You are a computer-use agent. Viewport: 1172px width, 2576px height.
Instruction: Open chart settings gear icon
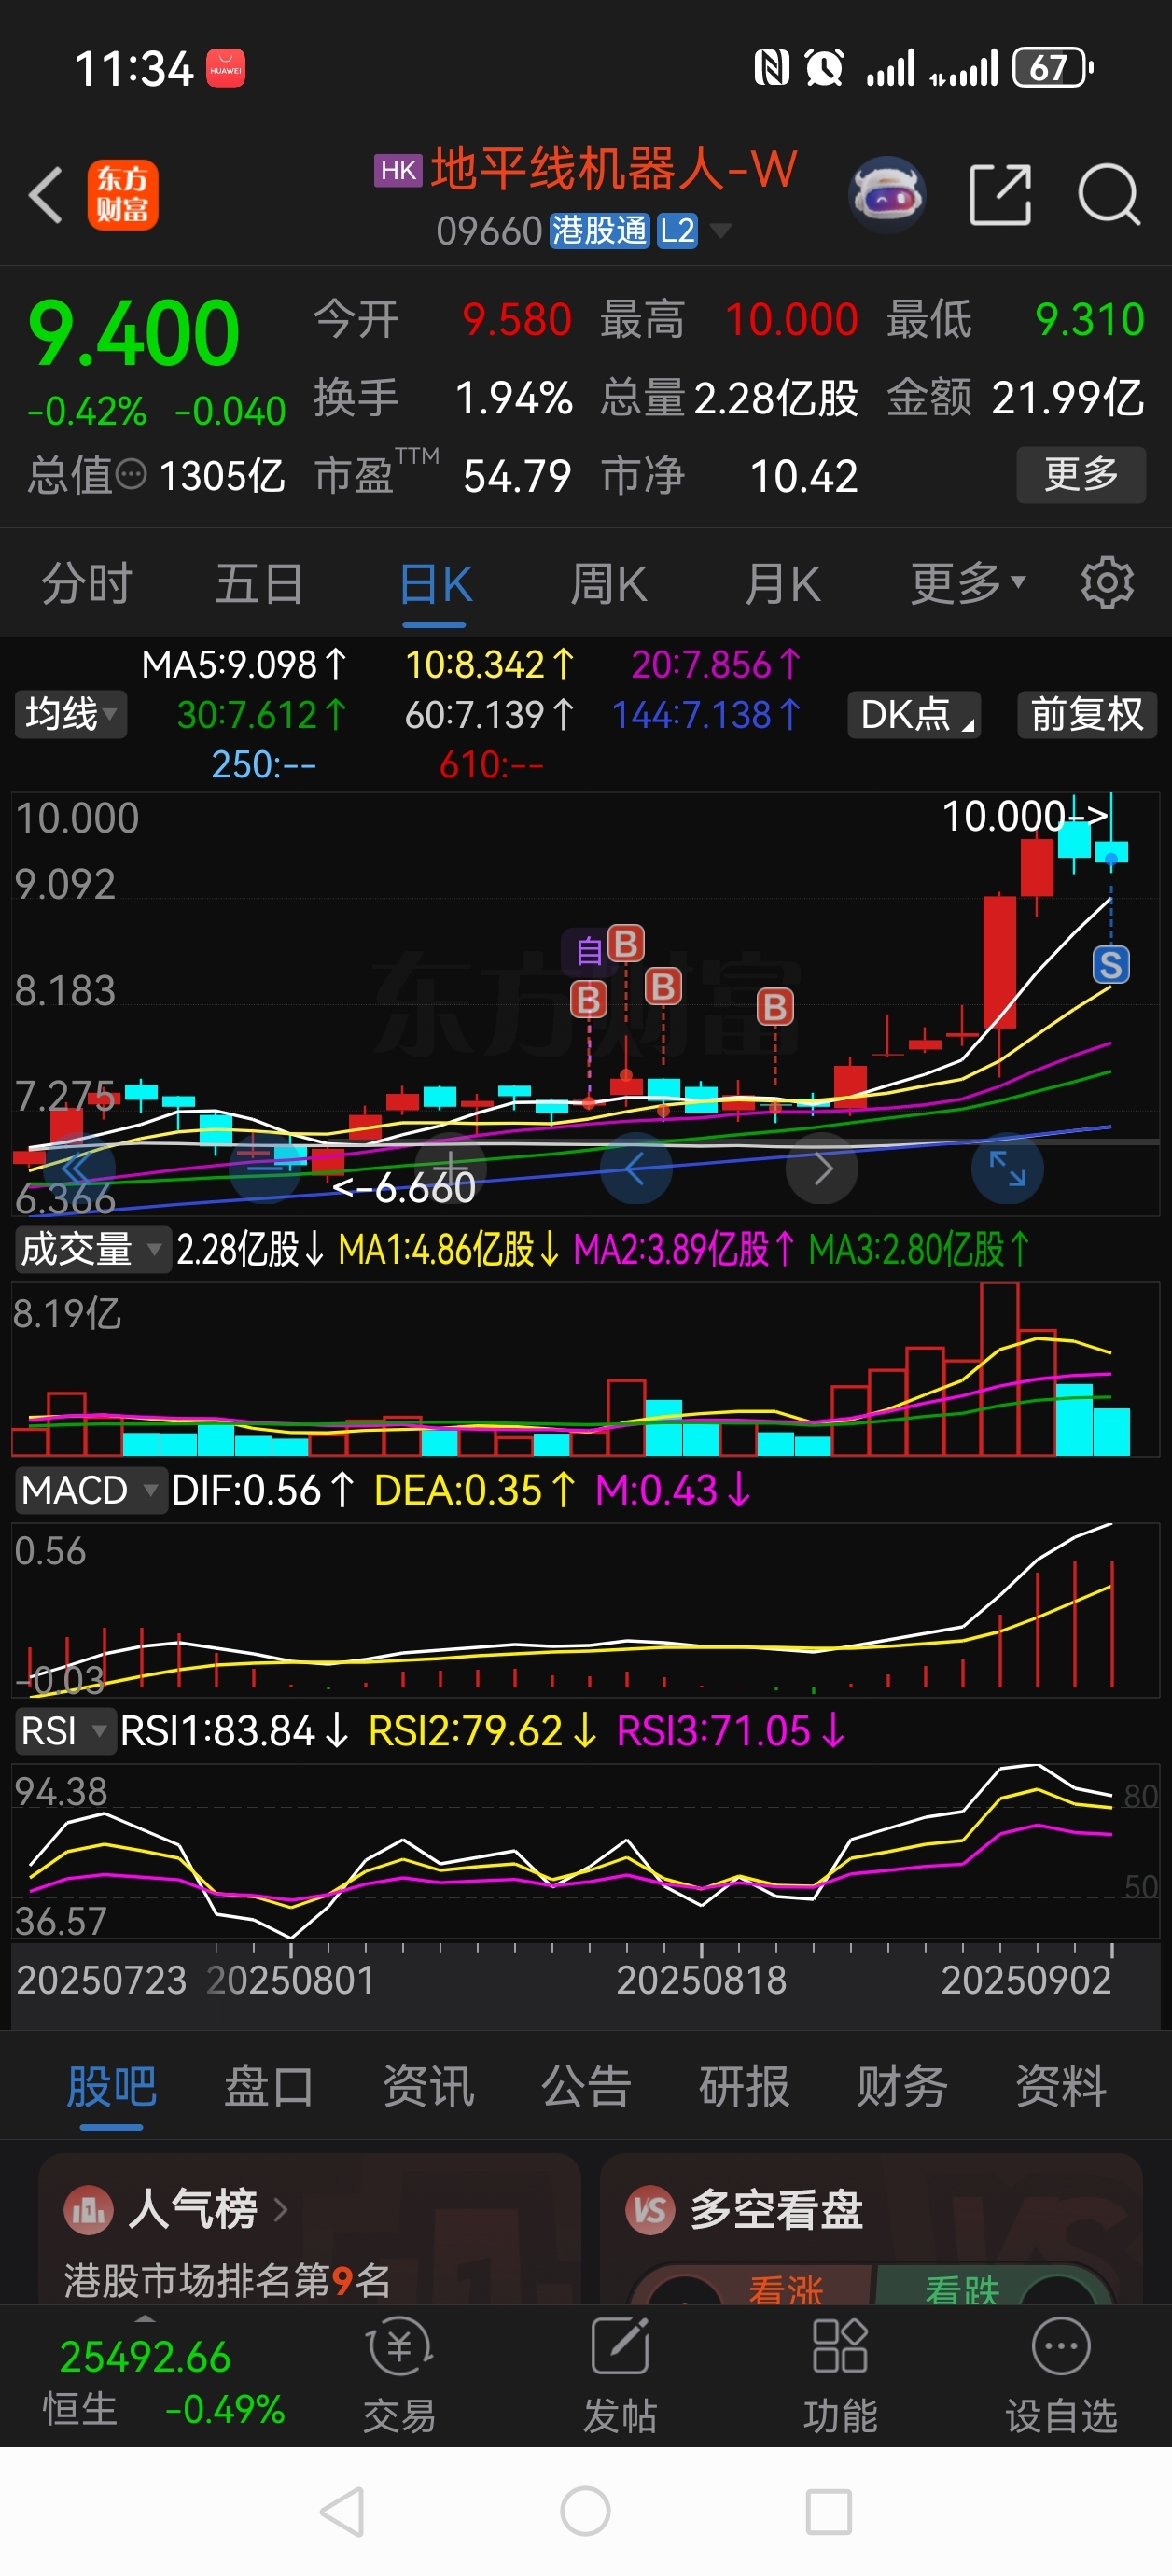(x=1107, y=583)
